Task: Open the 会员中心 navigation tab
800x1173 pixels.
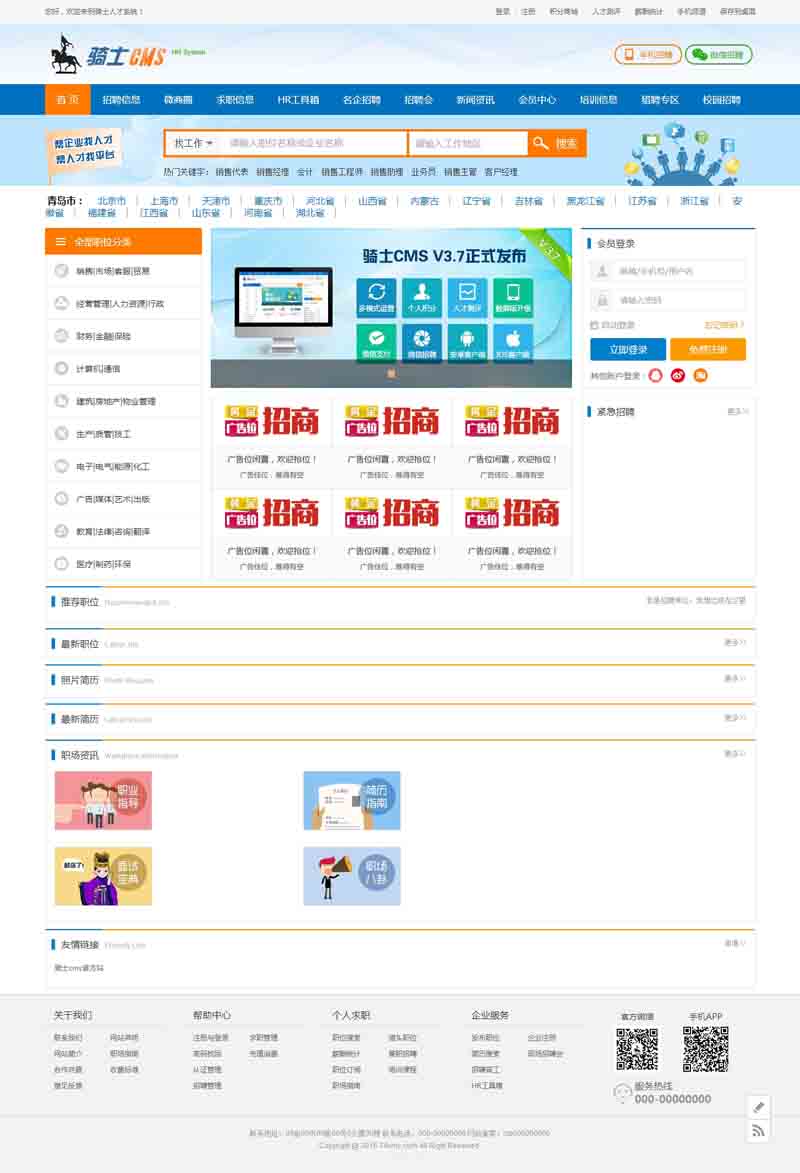Action: (537, 100)
